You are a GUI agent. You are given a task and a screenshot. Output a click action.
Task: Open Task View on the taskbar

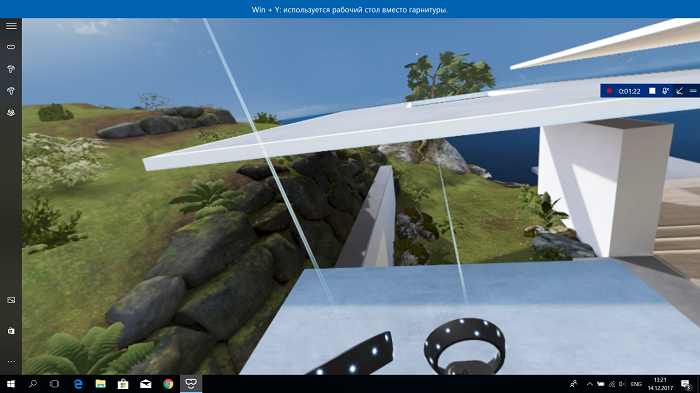point(54,384)
